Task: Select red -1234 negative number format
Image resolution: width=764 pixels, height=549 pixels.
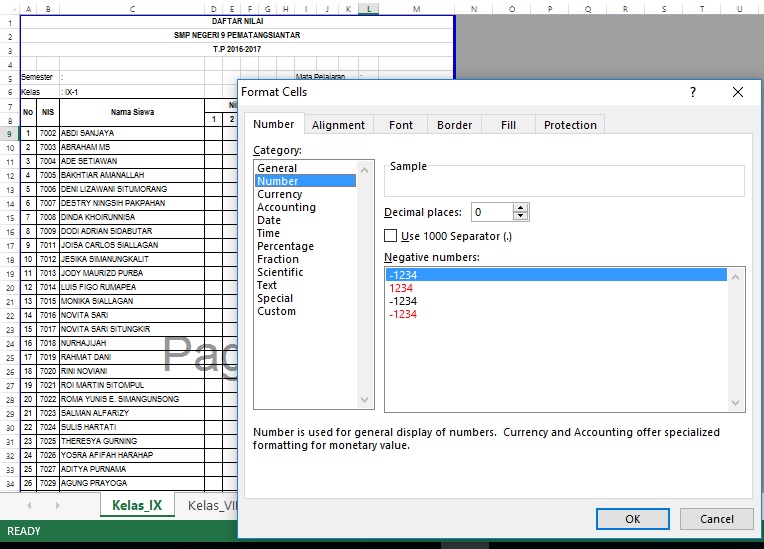Action: tap(556, 314)
